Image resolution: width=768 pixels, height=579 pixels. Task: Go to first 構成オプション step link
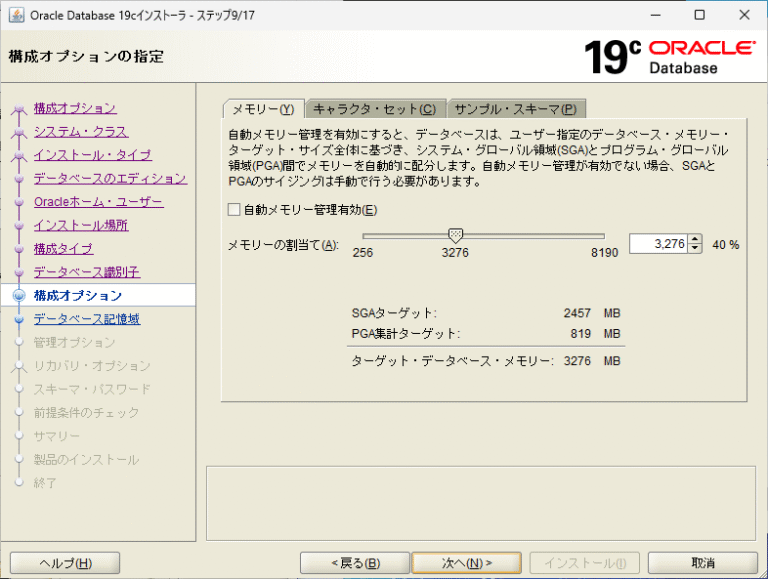coord(75,108)
